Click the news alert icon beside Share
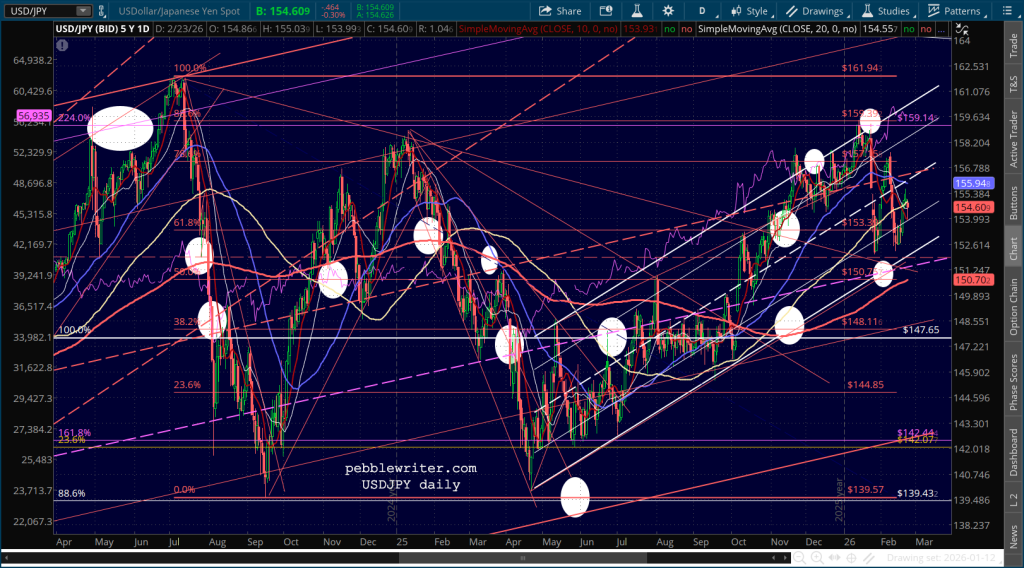The image size is (1024, 568). 606,11
